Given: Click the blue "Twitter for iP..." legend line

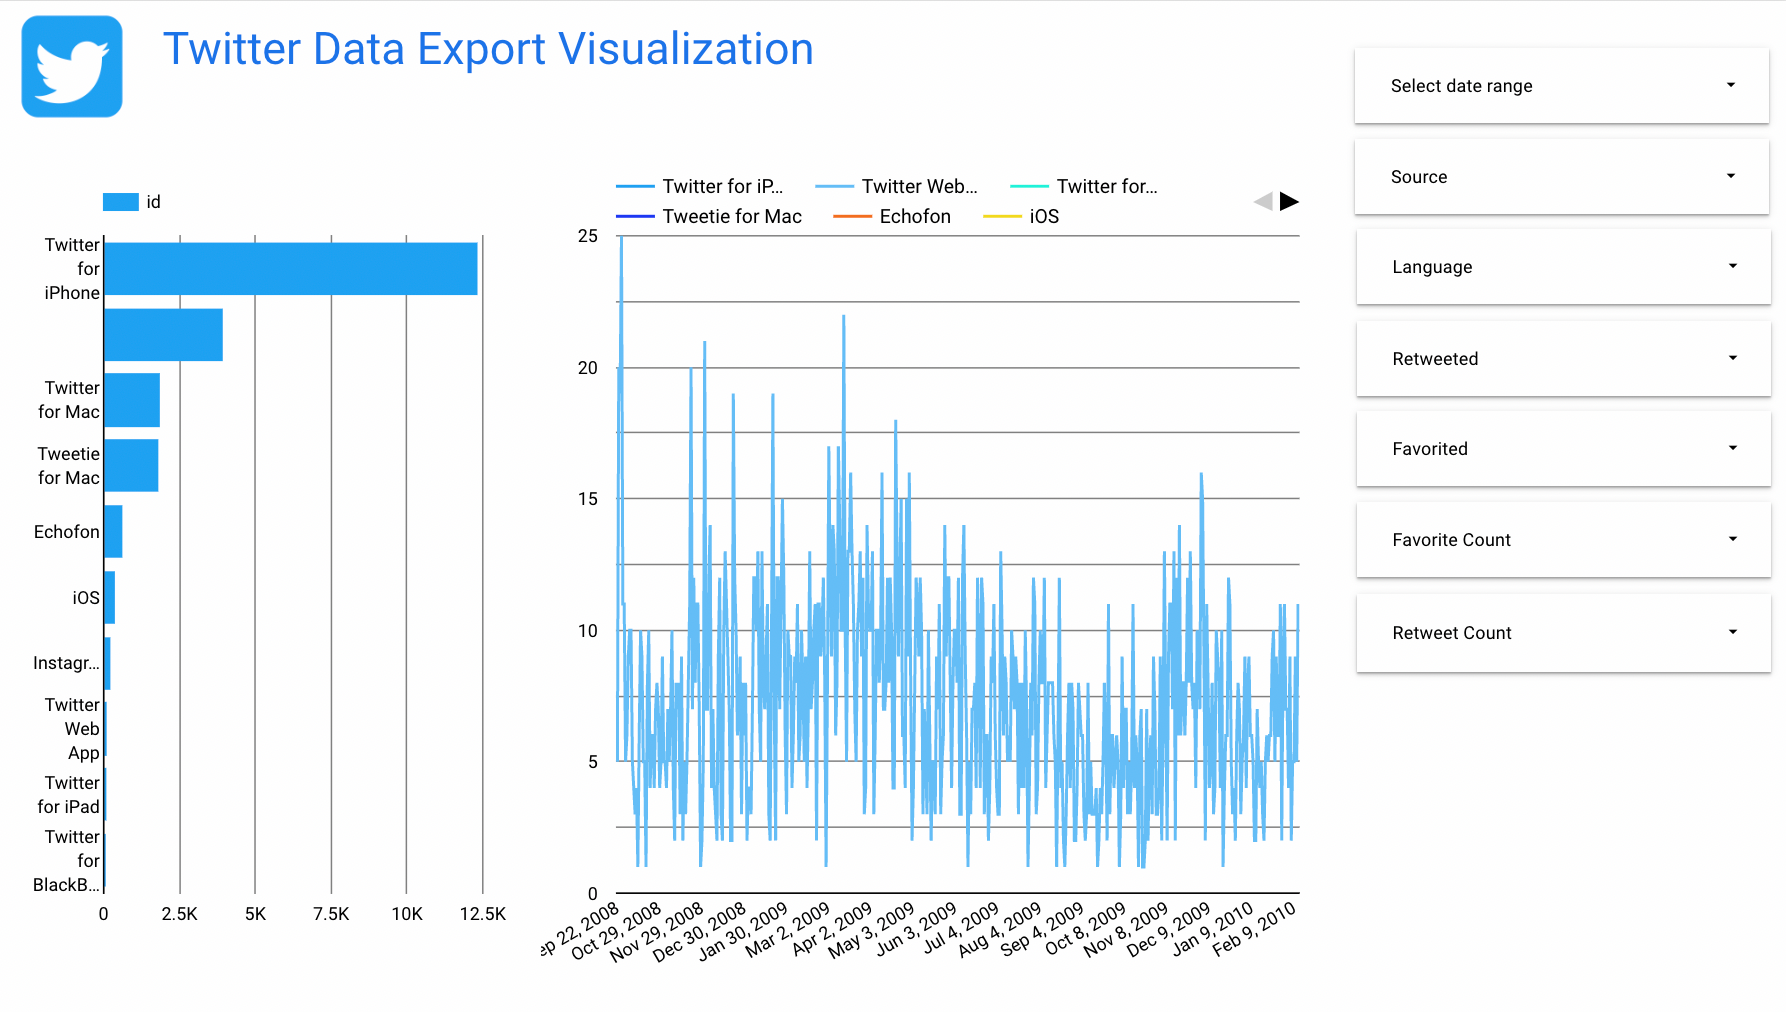Looking at the screenshot, I should pos(635,186).
